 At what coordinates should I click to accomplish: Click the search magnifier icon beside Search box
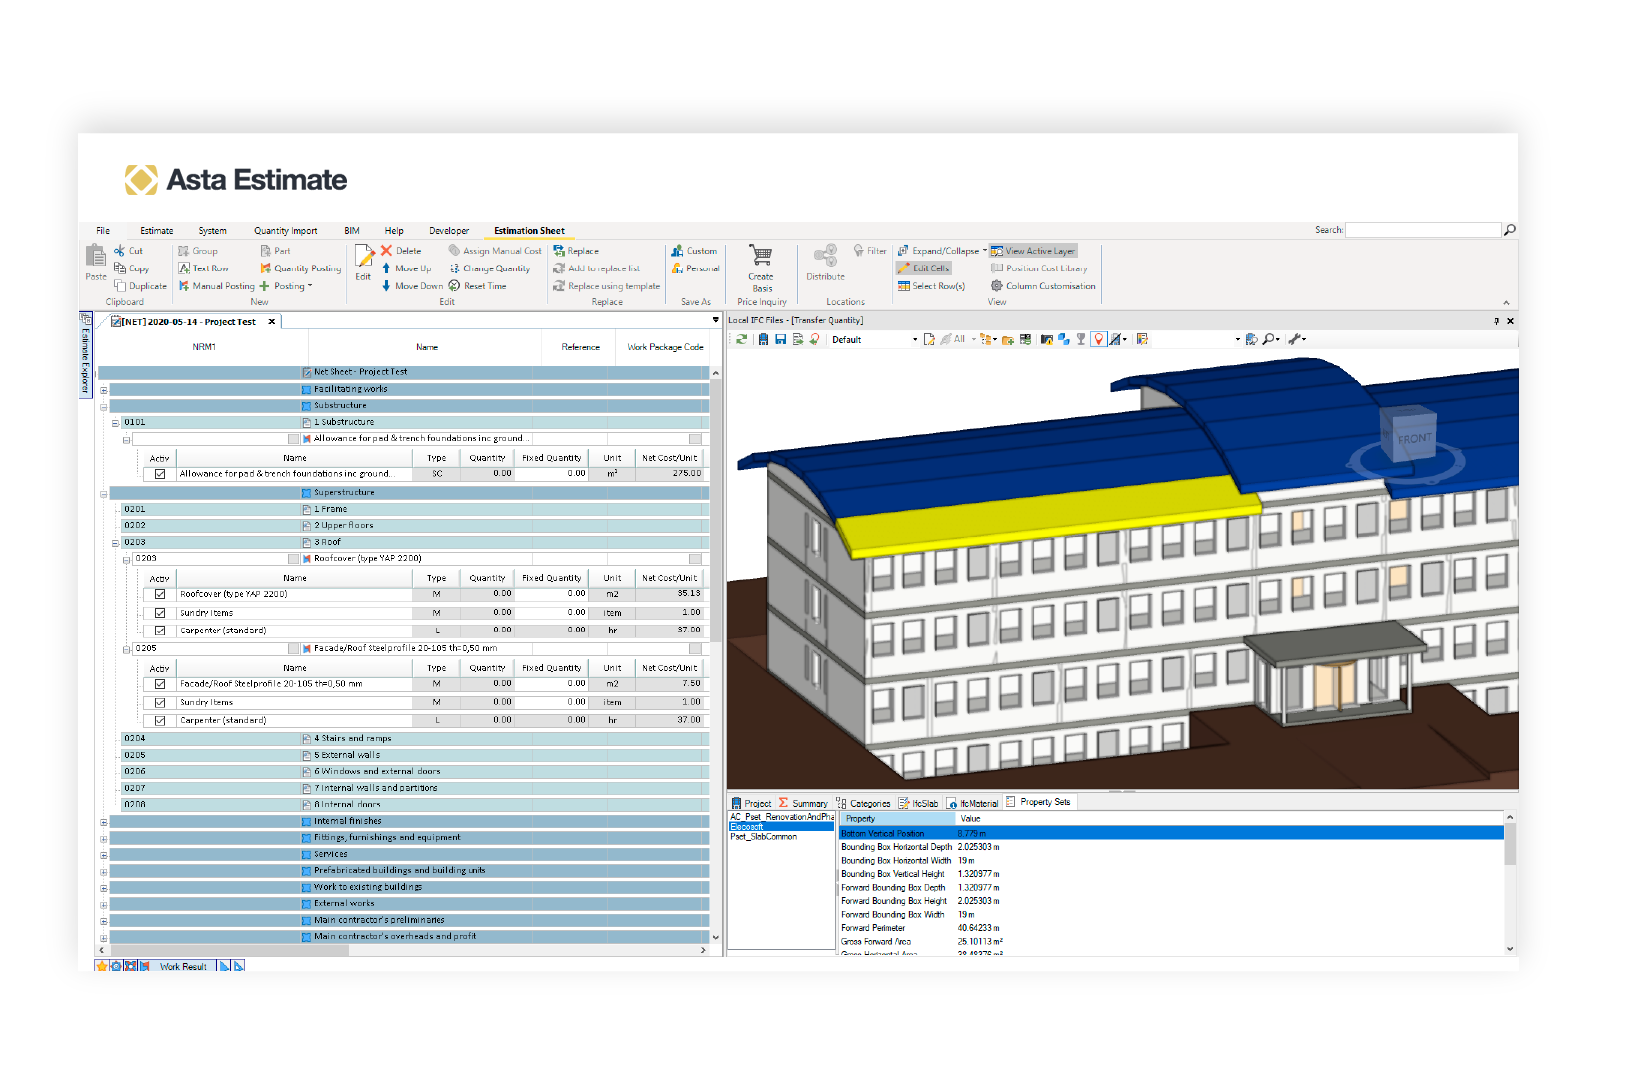pos(1510,230)
